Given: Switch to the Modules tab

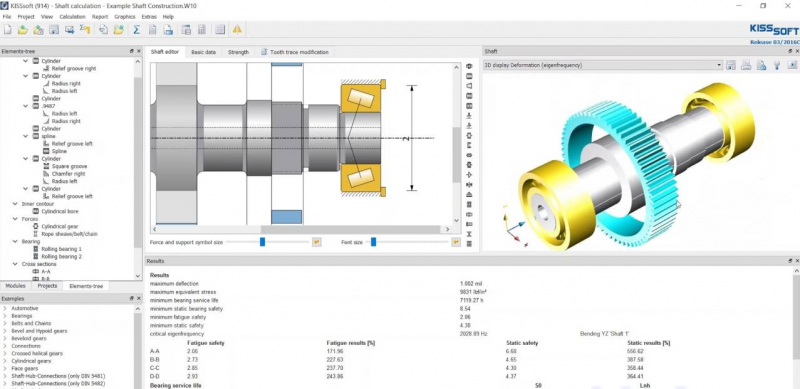Looking at the screenshot, I should coord(15,286).
